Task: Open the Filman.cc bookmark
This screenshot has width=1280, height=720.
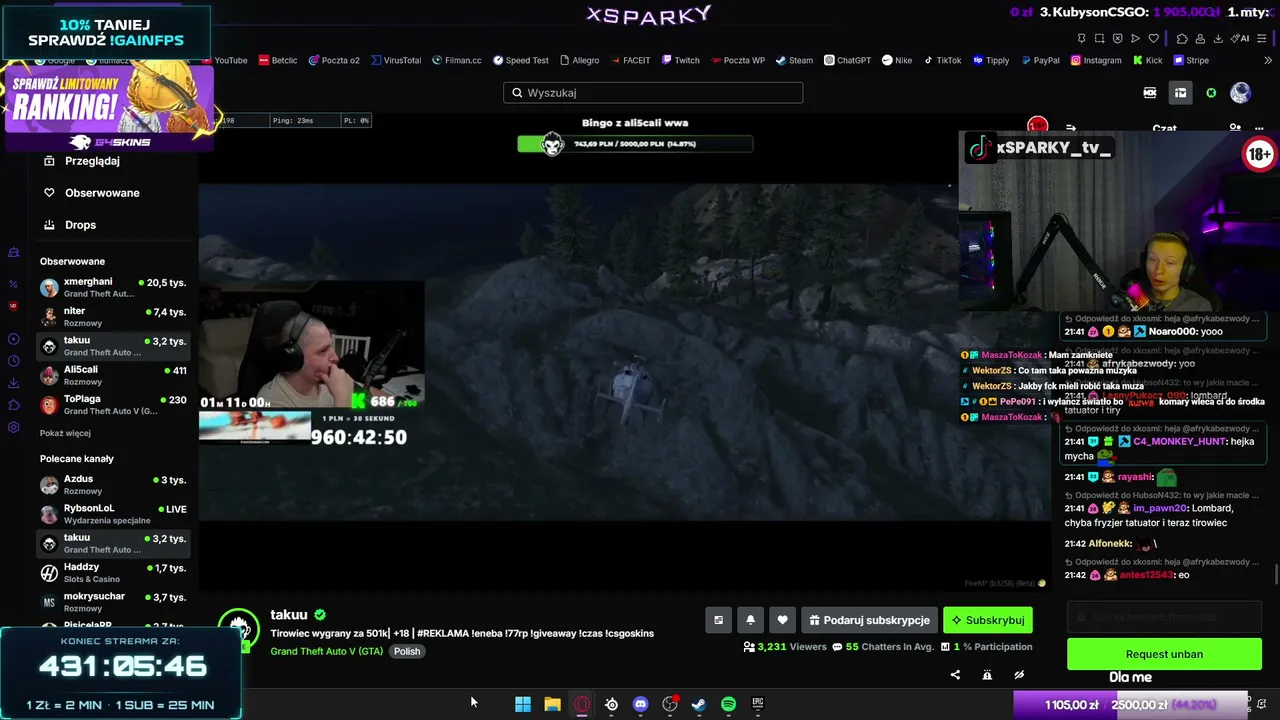Action: (457, 60)
